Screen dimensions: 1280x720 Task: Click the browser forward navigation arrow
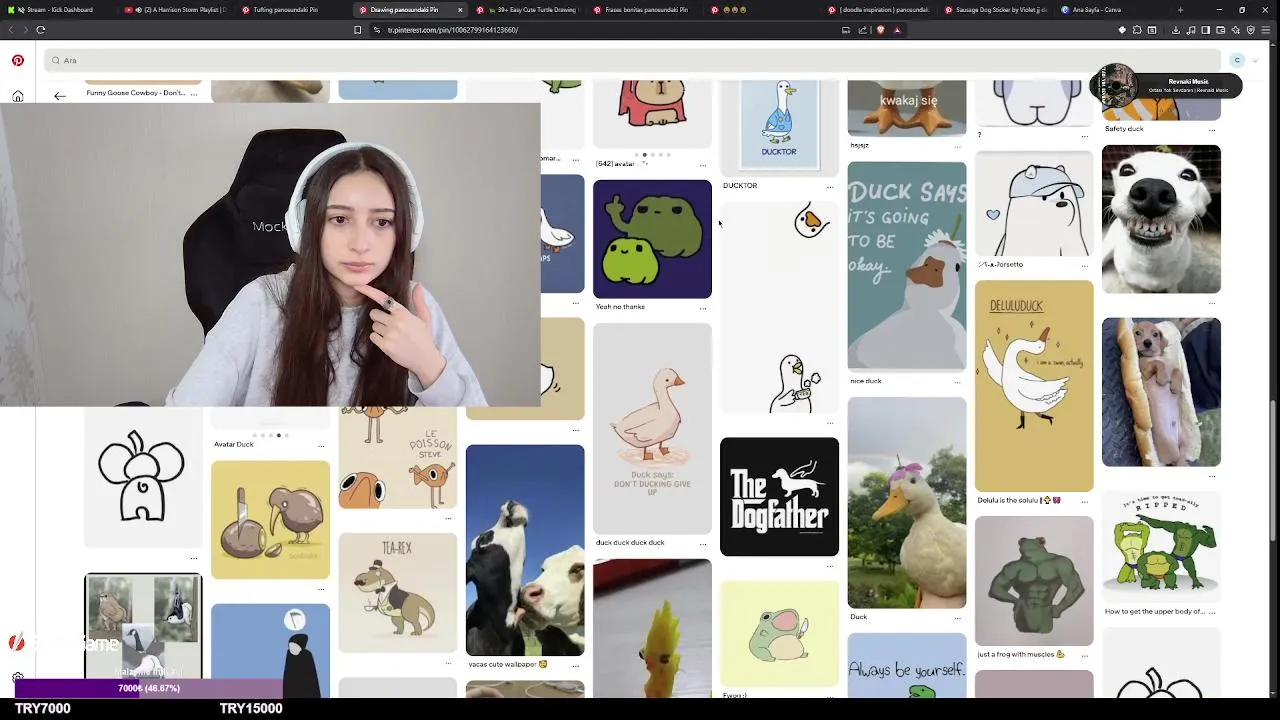click(x=26, y=30)
